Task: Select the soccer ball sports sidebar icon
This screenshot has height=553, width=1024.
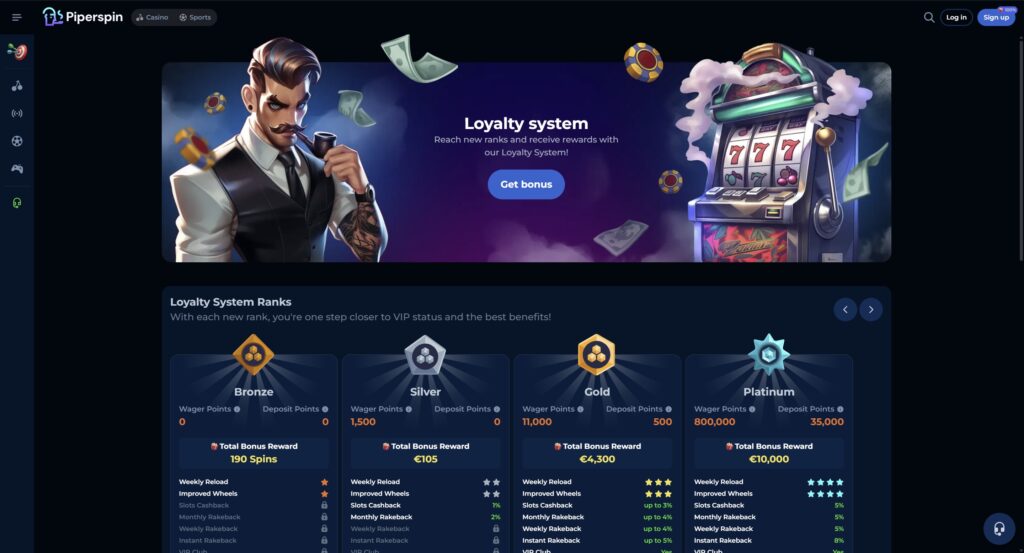Action: coord(17,141)
